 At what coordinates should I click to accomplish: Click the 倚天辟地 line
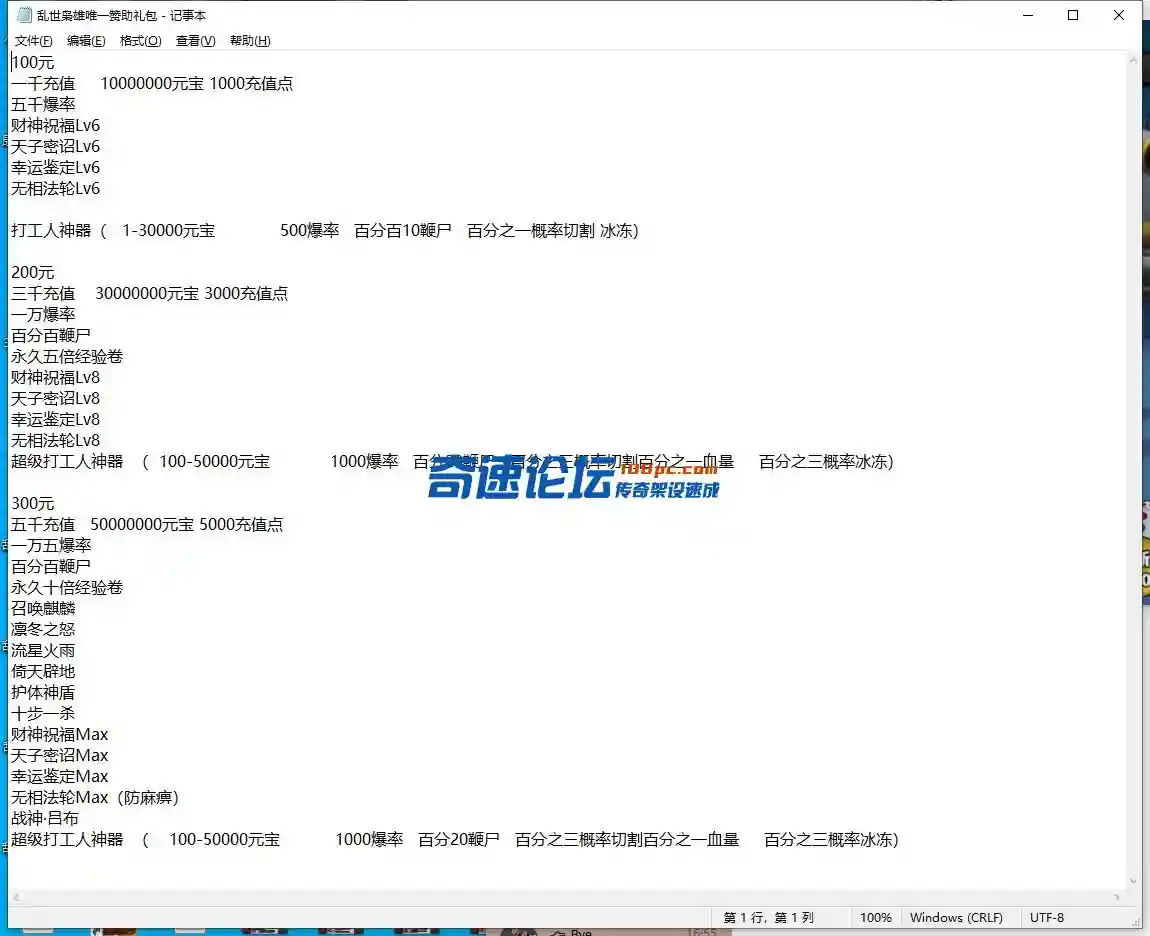coord(43,671)
